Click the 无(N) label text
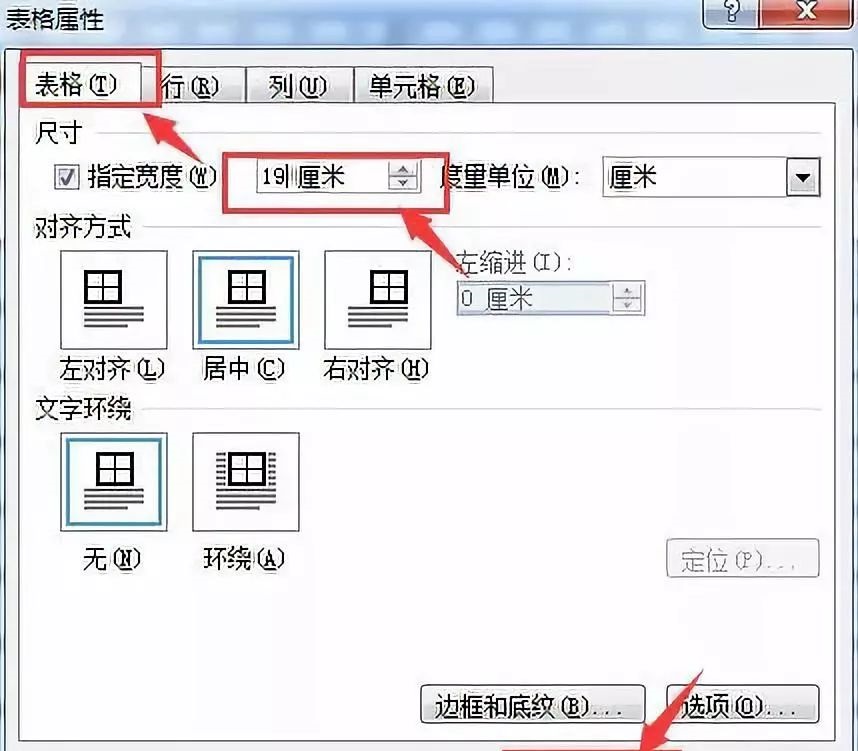858x751 pixels. [x=112, y=559]
